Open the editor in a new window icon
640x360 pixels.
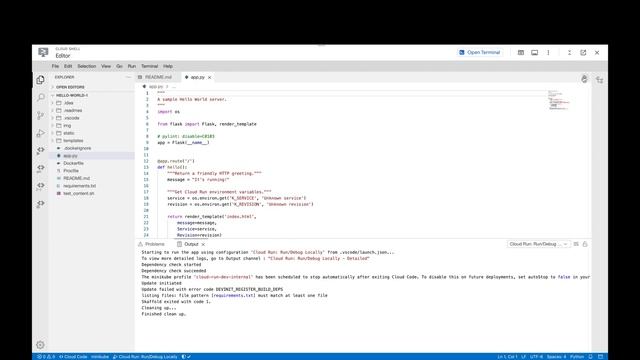pyautogui.click(x=583, y=53)
